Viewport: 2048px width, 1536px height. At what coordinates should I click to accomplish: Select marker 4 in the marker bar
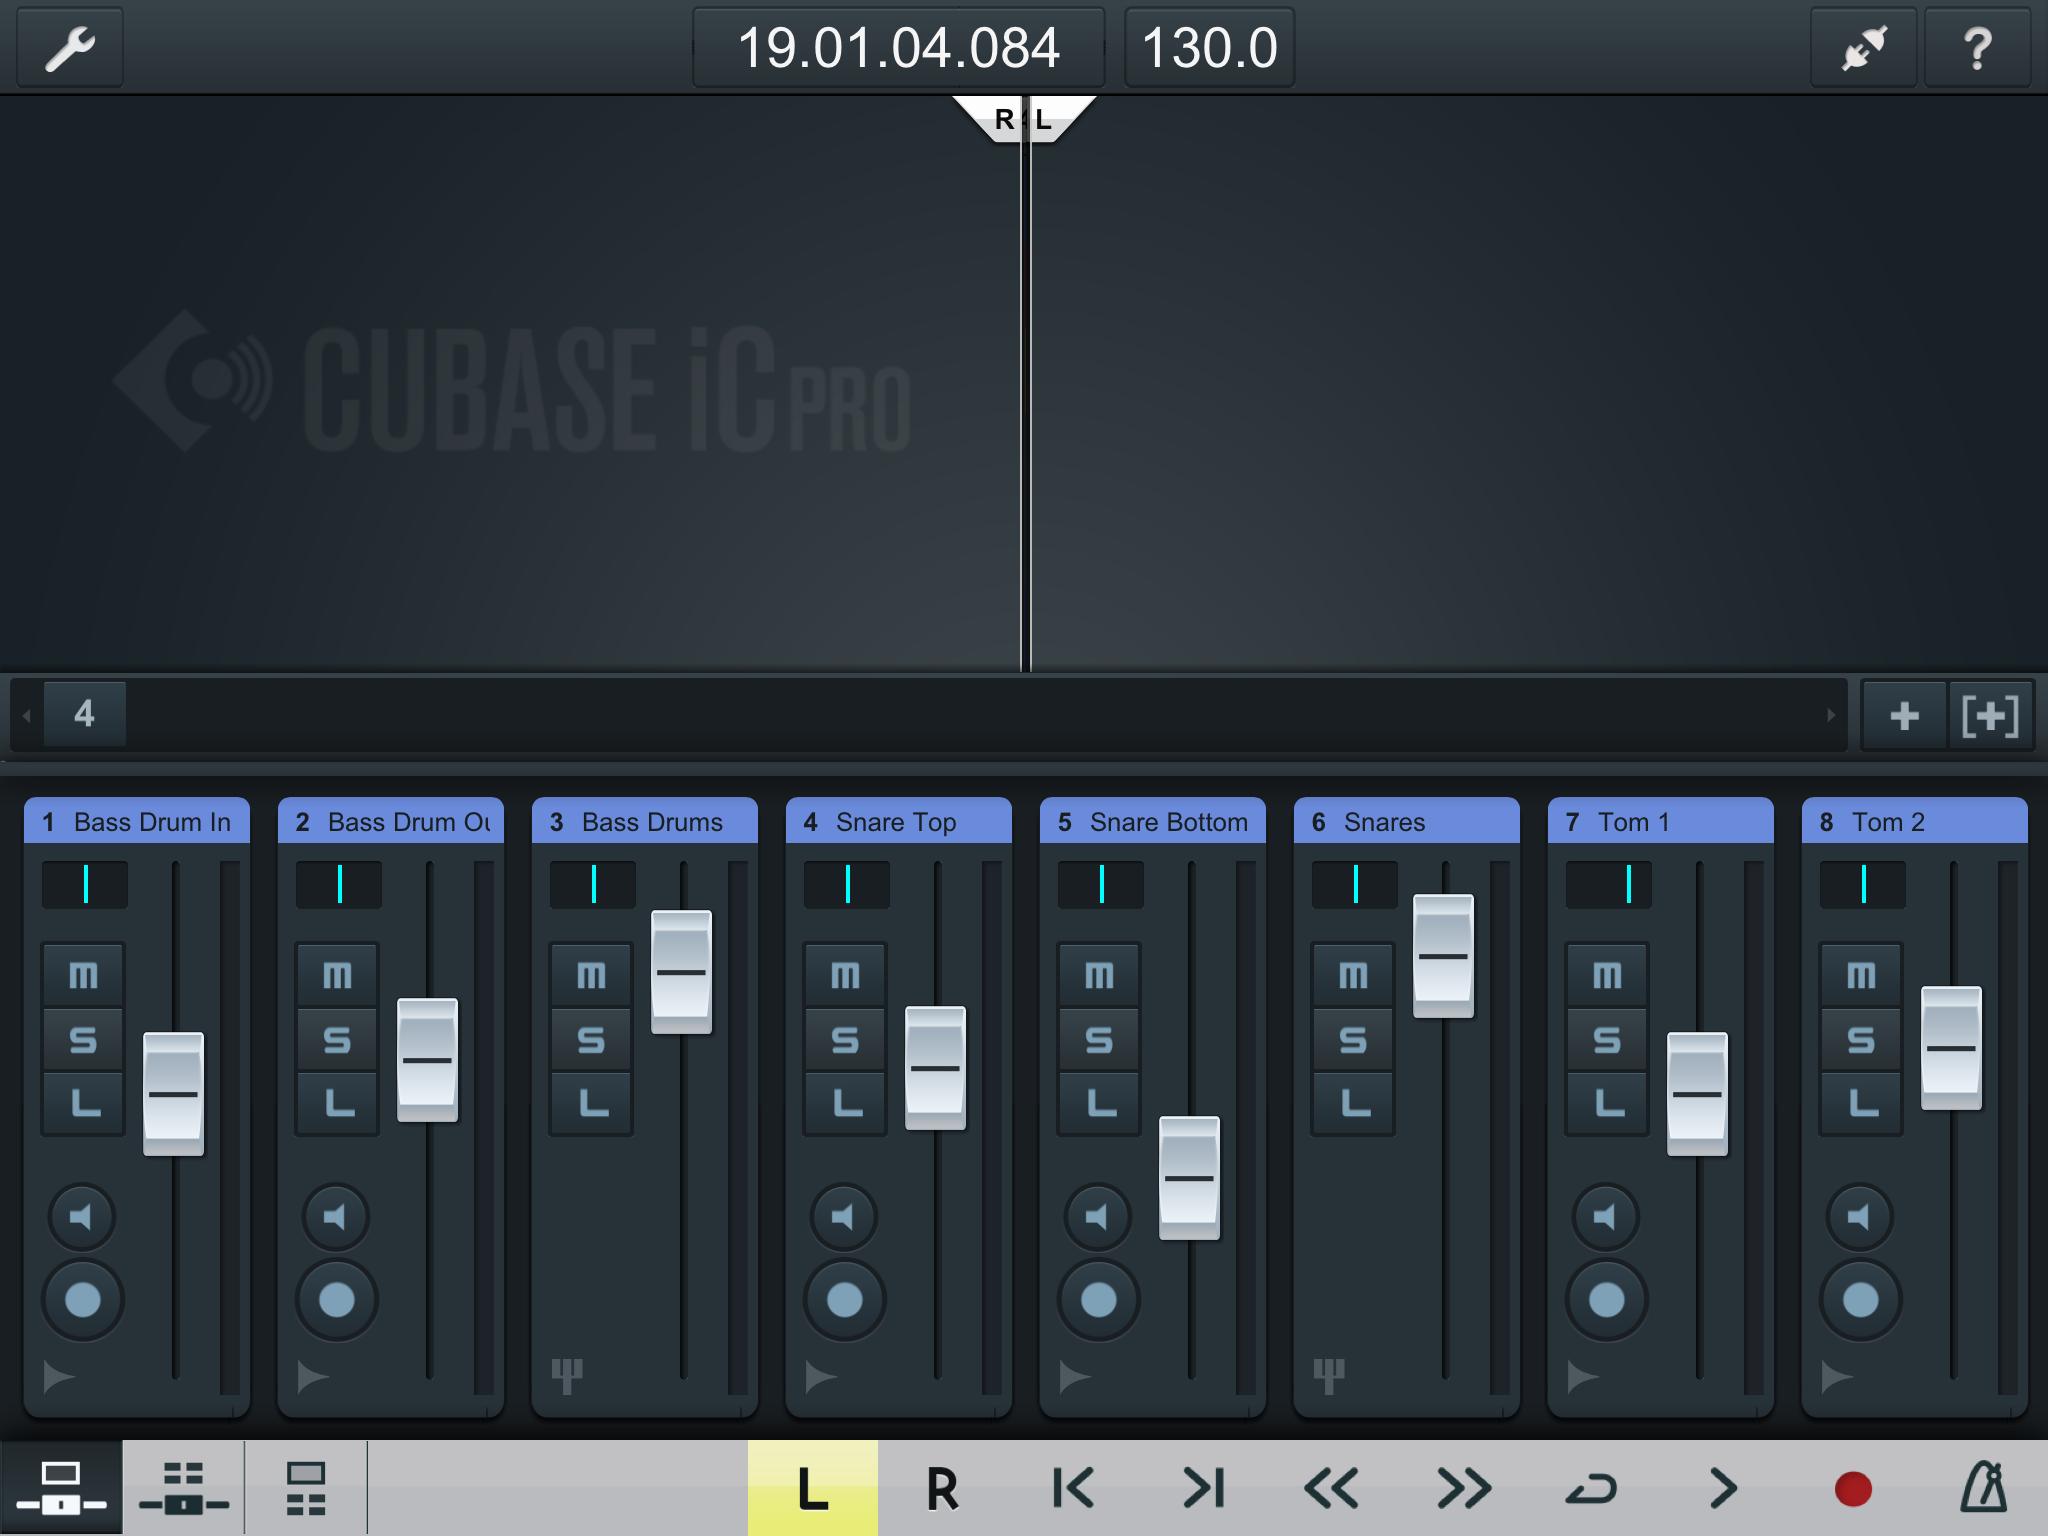(x=84, y=714)
